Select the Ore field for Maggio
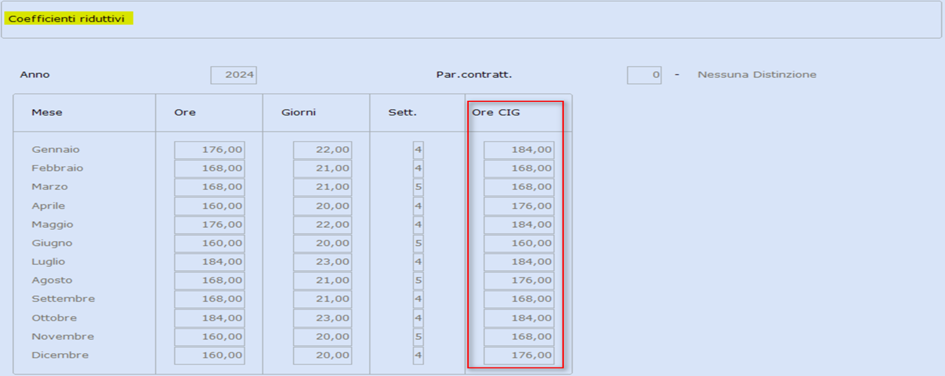The height and width of the screenshot is (376, 945). 210,225
